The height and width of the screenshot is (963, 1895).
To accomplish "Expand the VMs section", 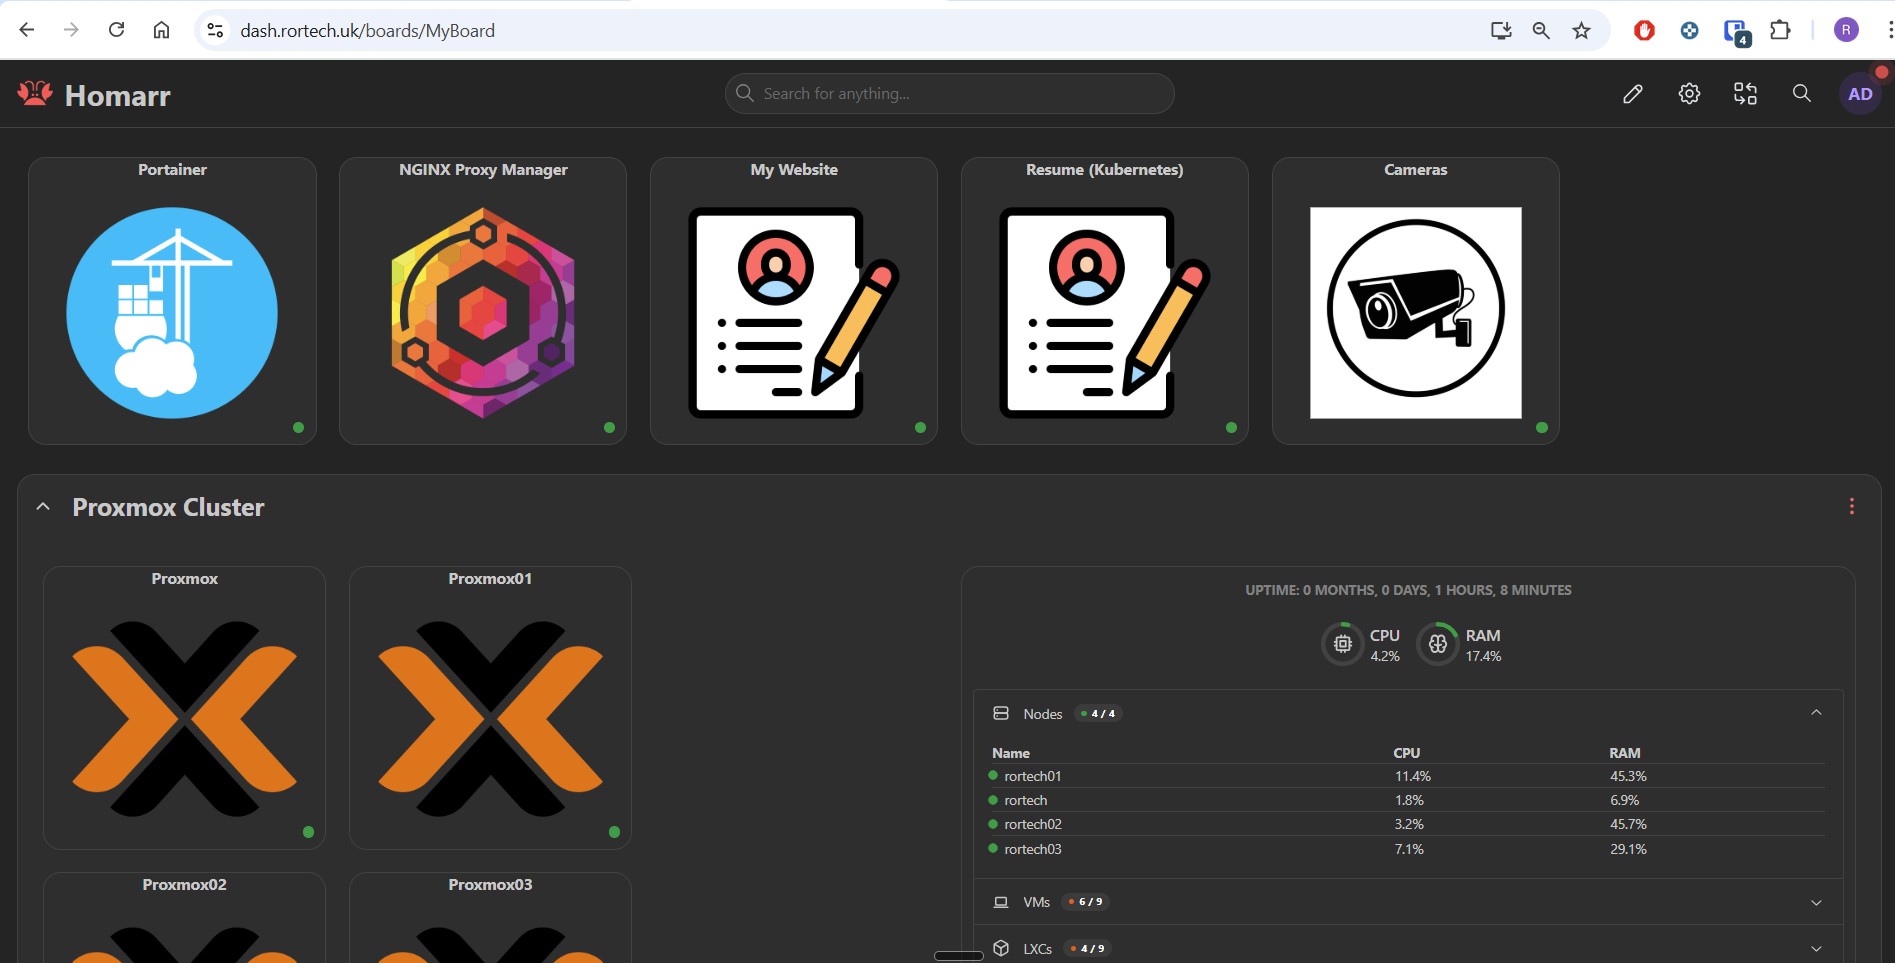I will [x=1816, y=902].
